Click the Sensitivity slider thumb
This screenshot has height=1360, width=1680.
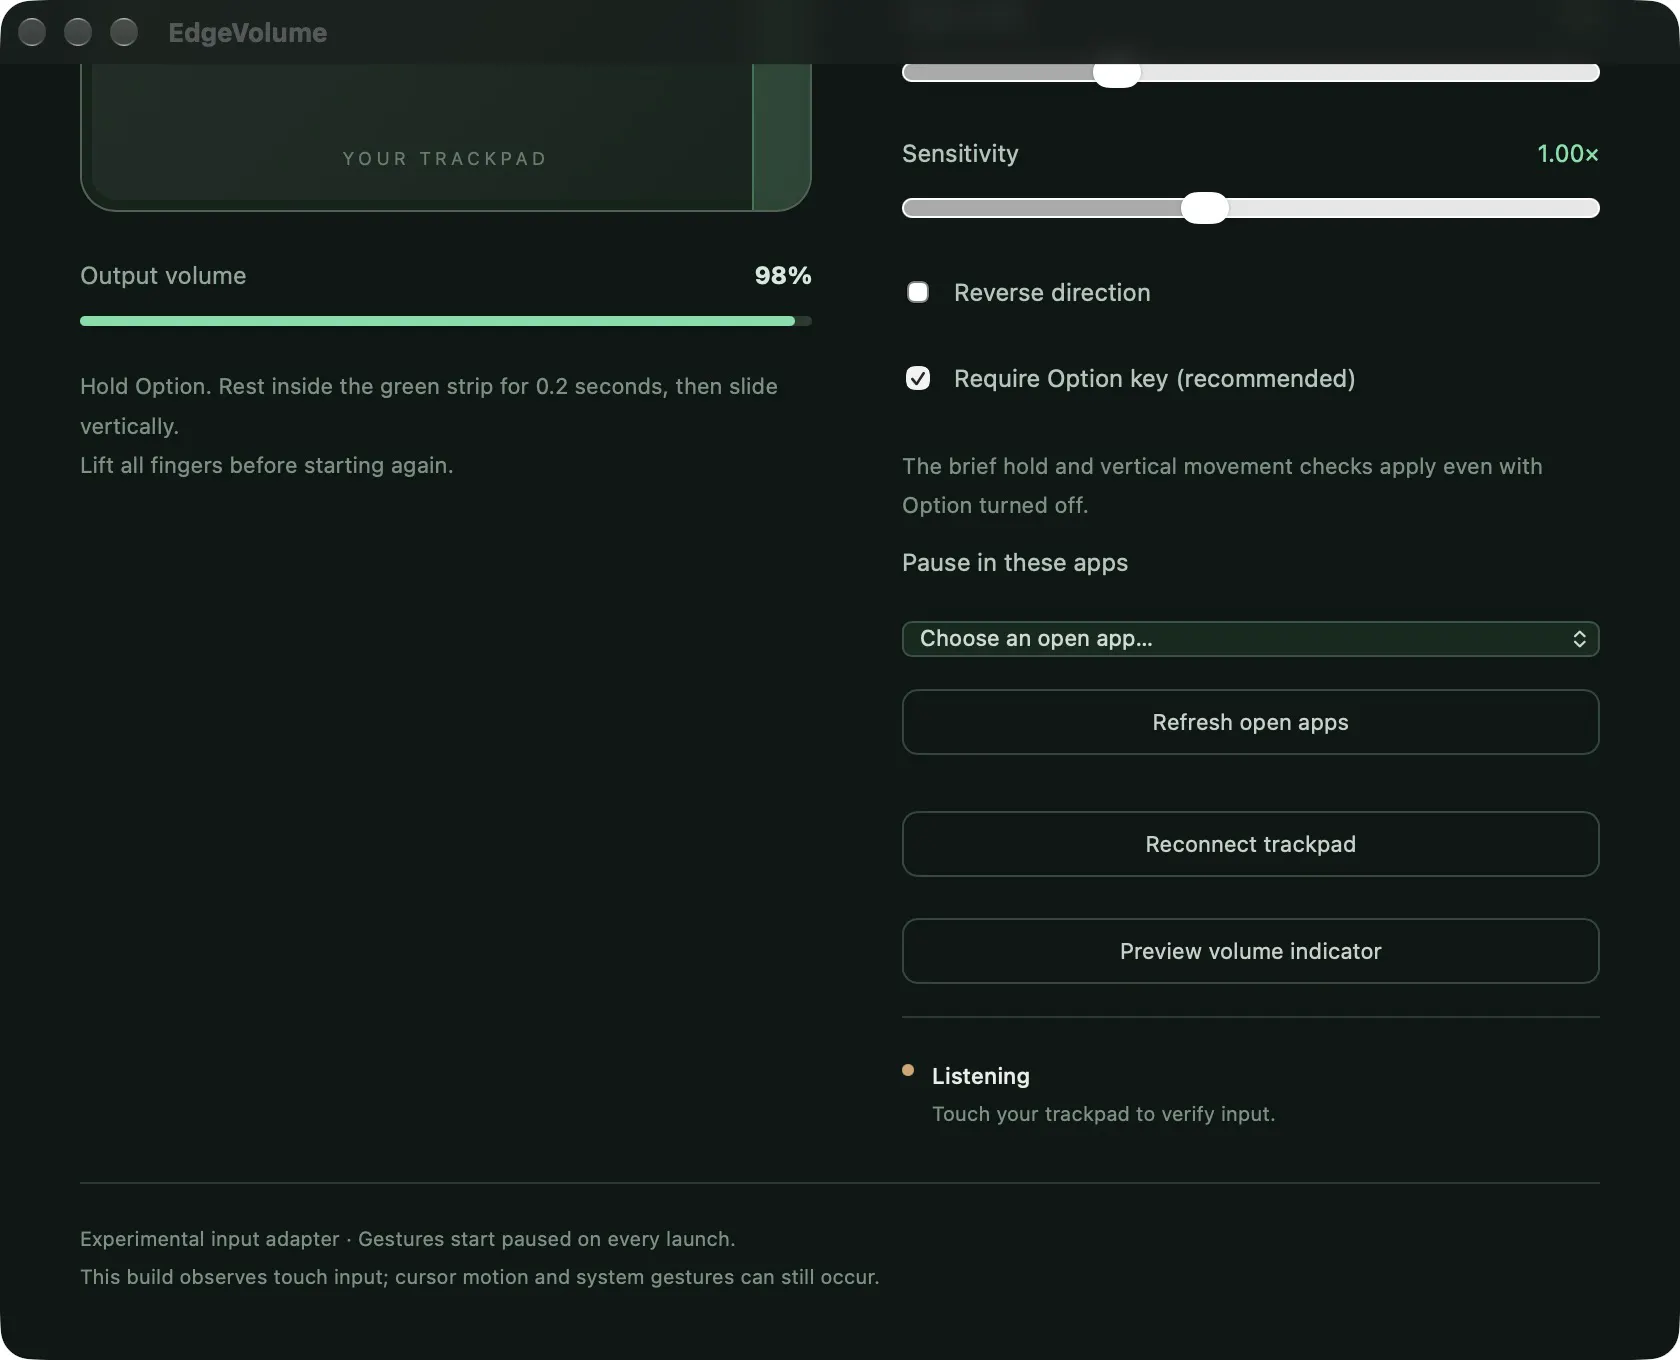point(1204,208)
